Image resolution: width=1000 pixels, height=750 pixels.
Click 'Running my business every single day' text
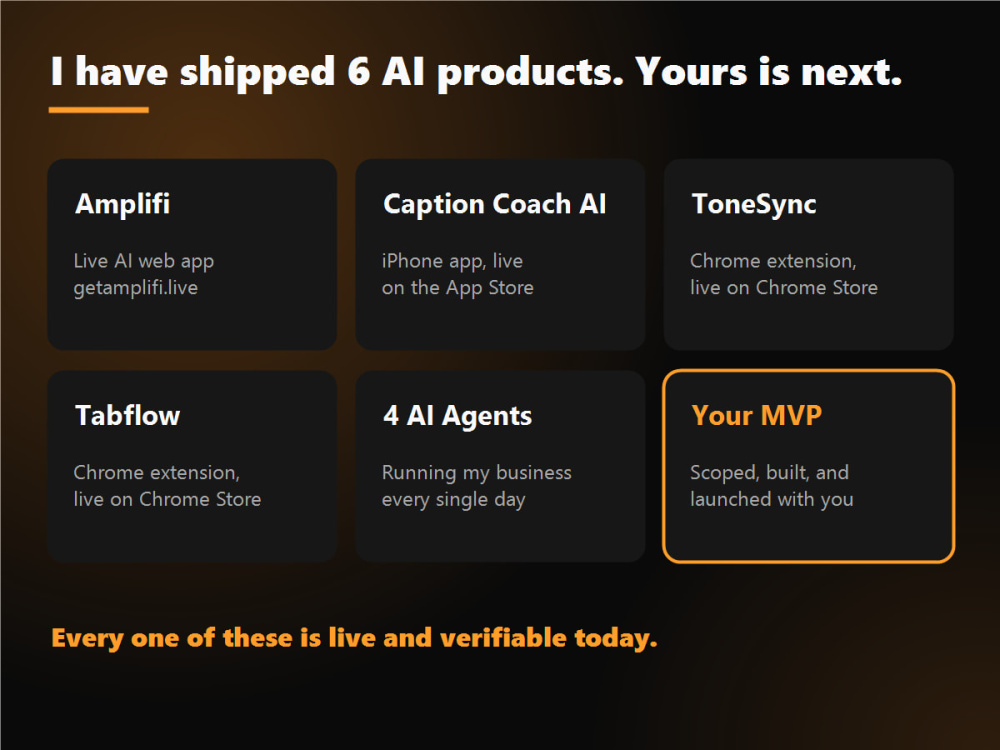click(476, 486)
